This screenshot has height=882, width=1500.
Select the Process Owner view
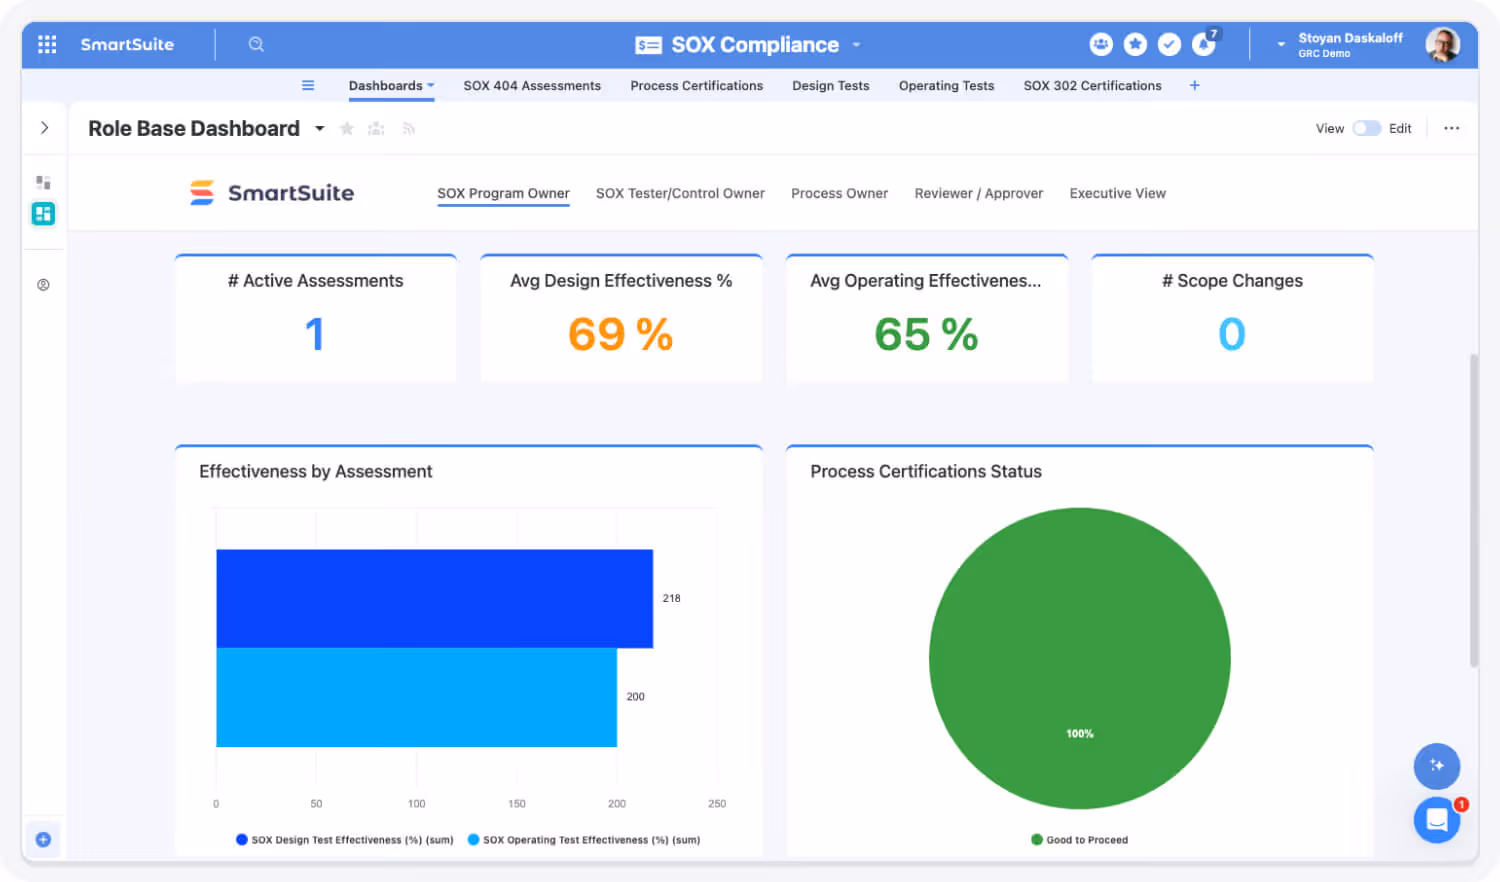click(839, 194)
